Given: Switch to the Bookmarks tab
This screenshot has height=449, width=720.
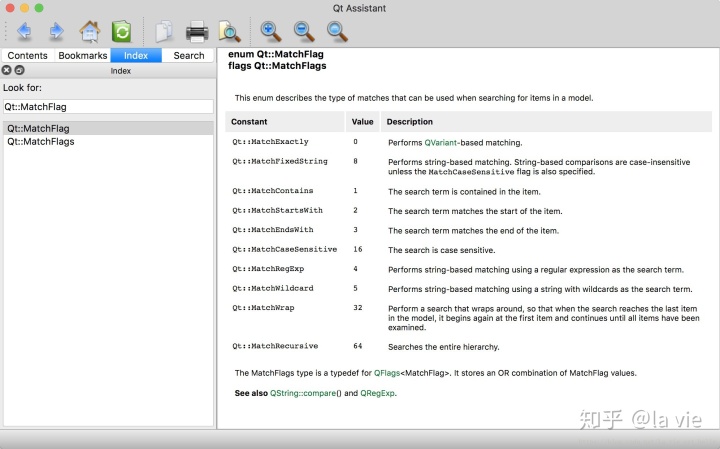Looking at the screenshot, I should tap(83, 56).
